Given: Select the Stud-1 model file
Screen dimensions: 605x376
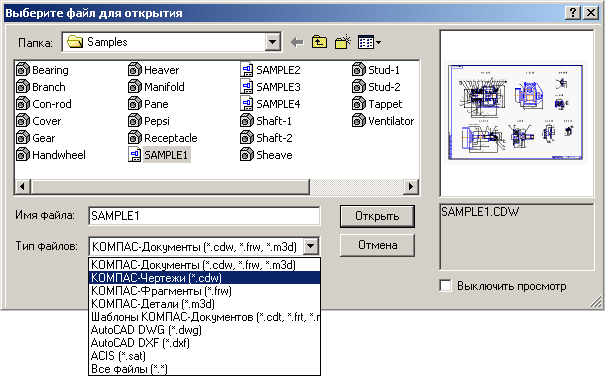Looking at the screenshot, I should [x=376, y=70].
